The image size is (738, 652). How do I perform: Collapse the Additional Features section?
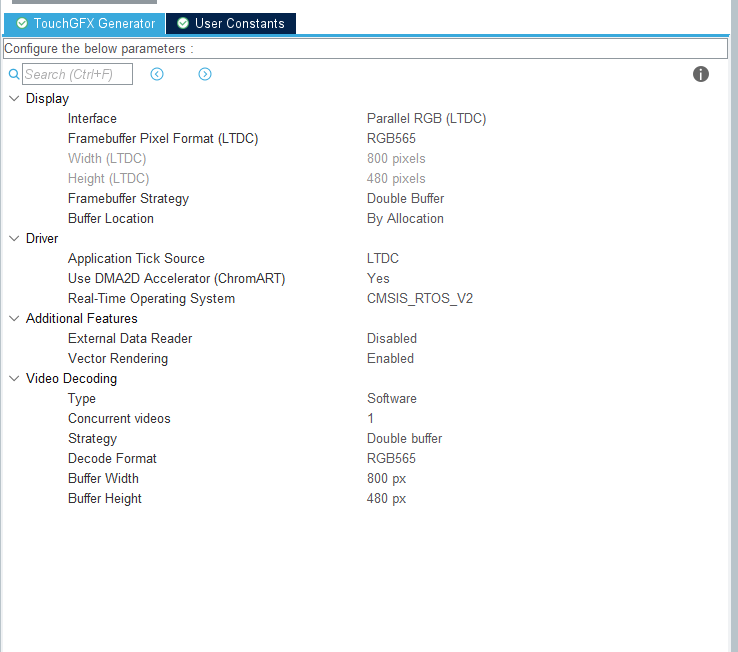click(x=14, y=318)
